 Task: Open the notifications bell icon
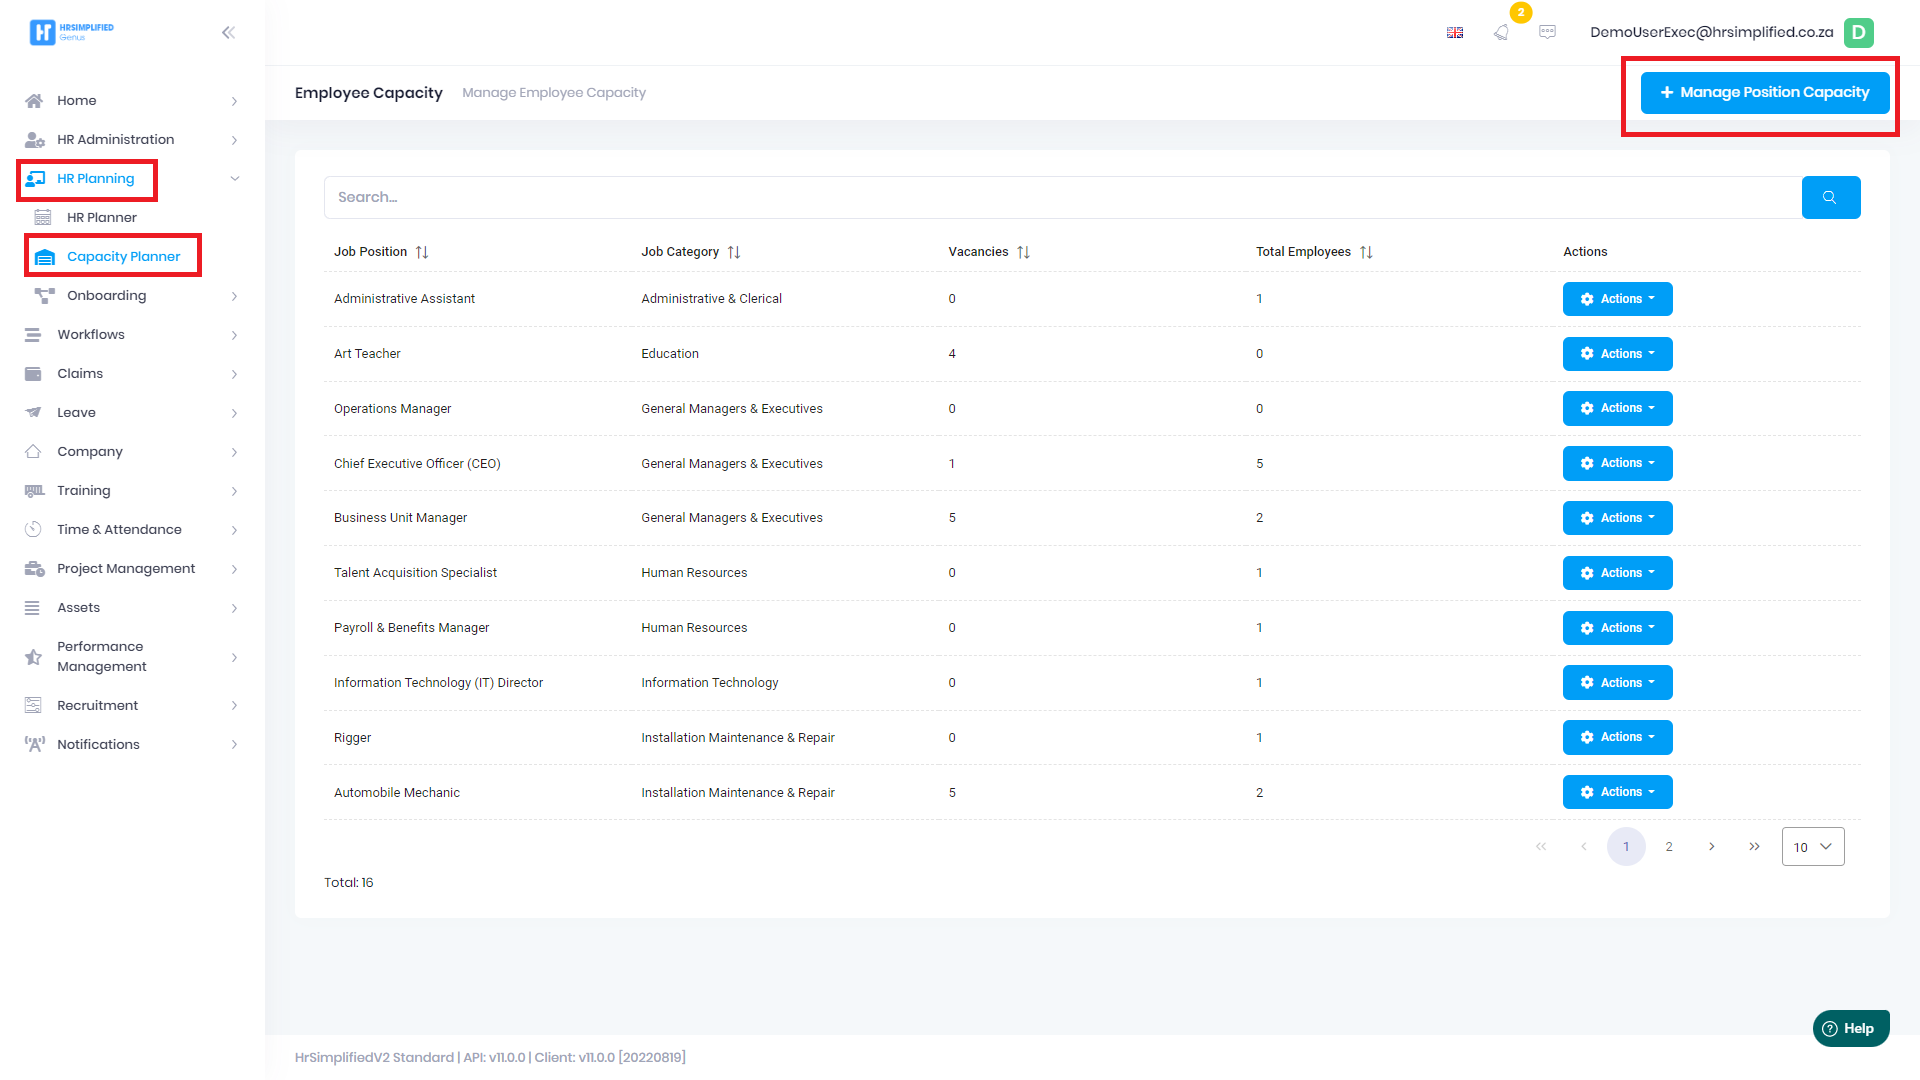pos(1501,32)
